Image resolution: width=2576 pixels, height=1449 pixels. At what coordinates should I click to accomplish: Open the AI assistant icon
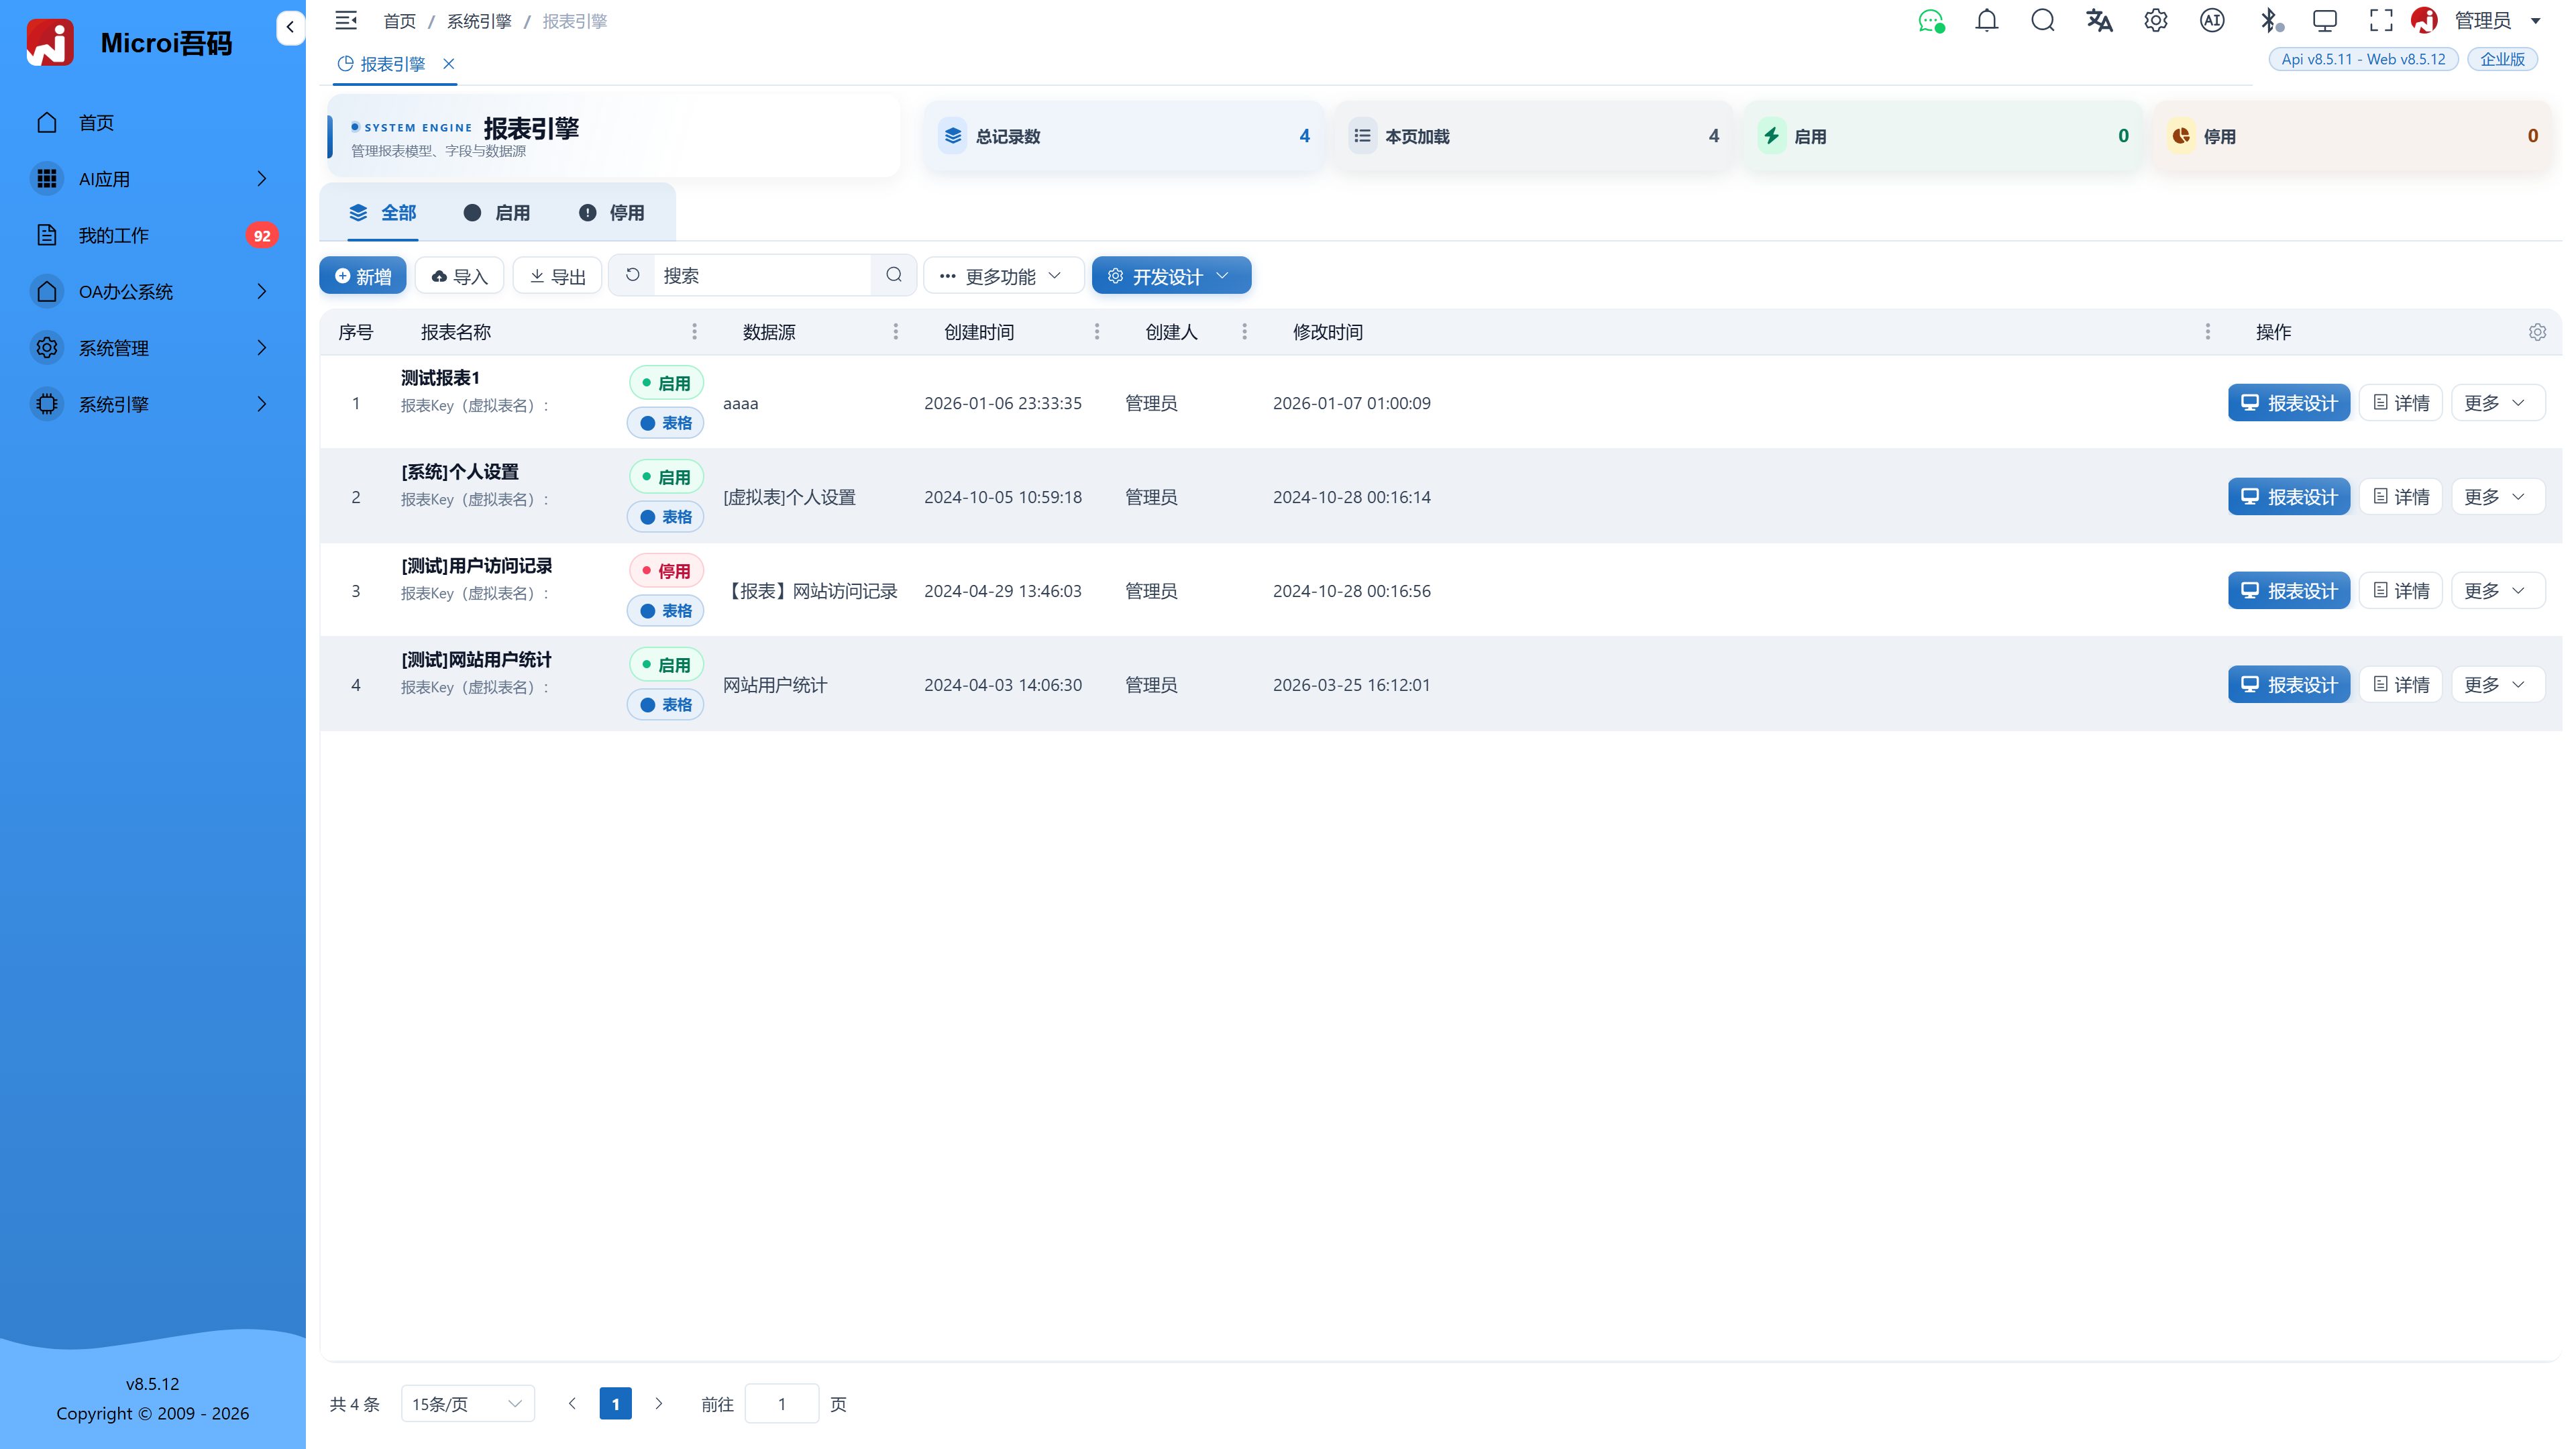click(x=2212, y=20)
